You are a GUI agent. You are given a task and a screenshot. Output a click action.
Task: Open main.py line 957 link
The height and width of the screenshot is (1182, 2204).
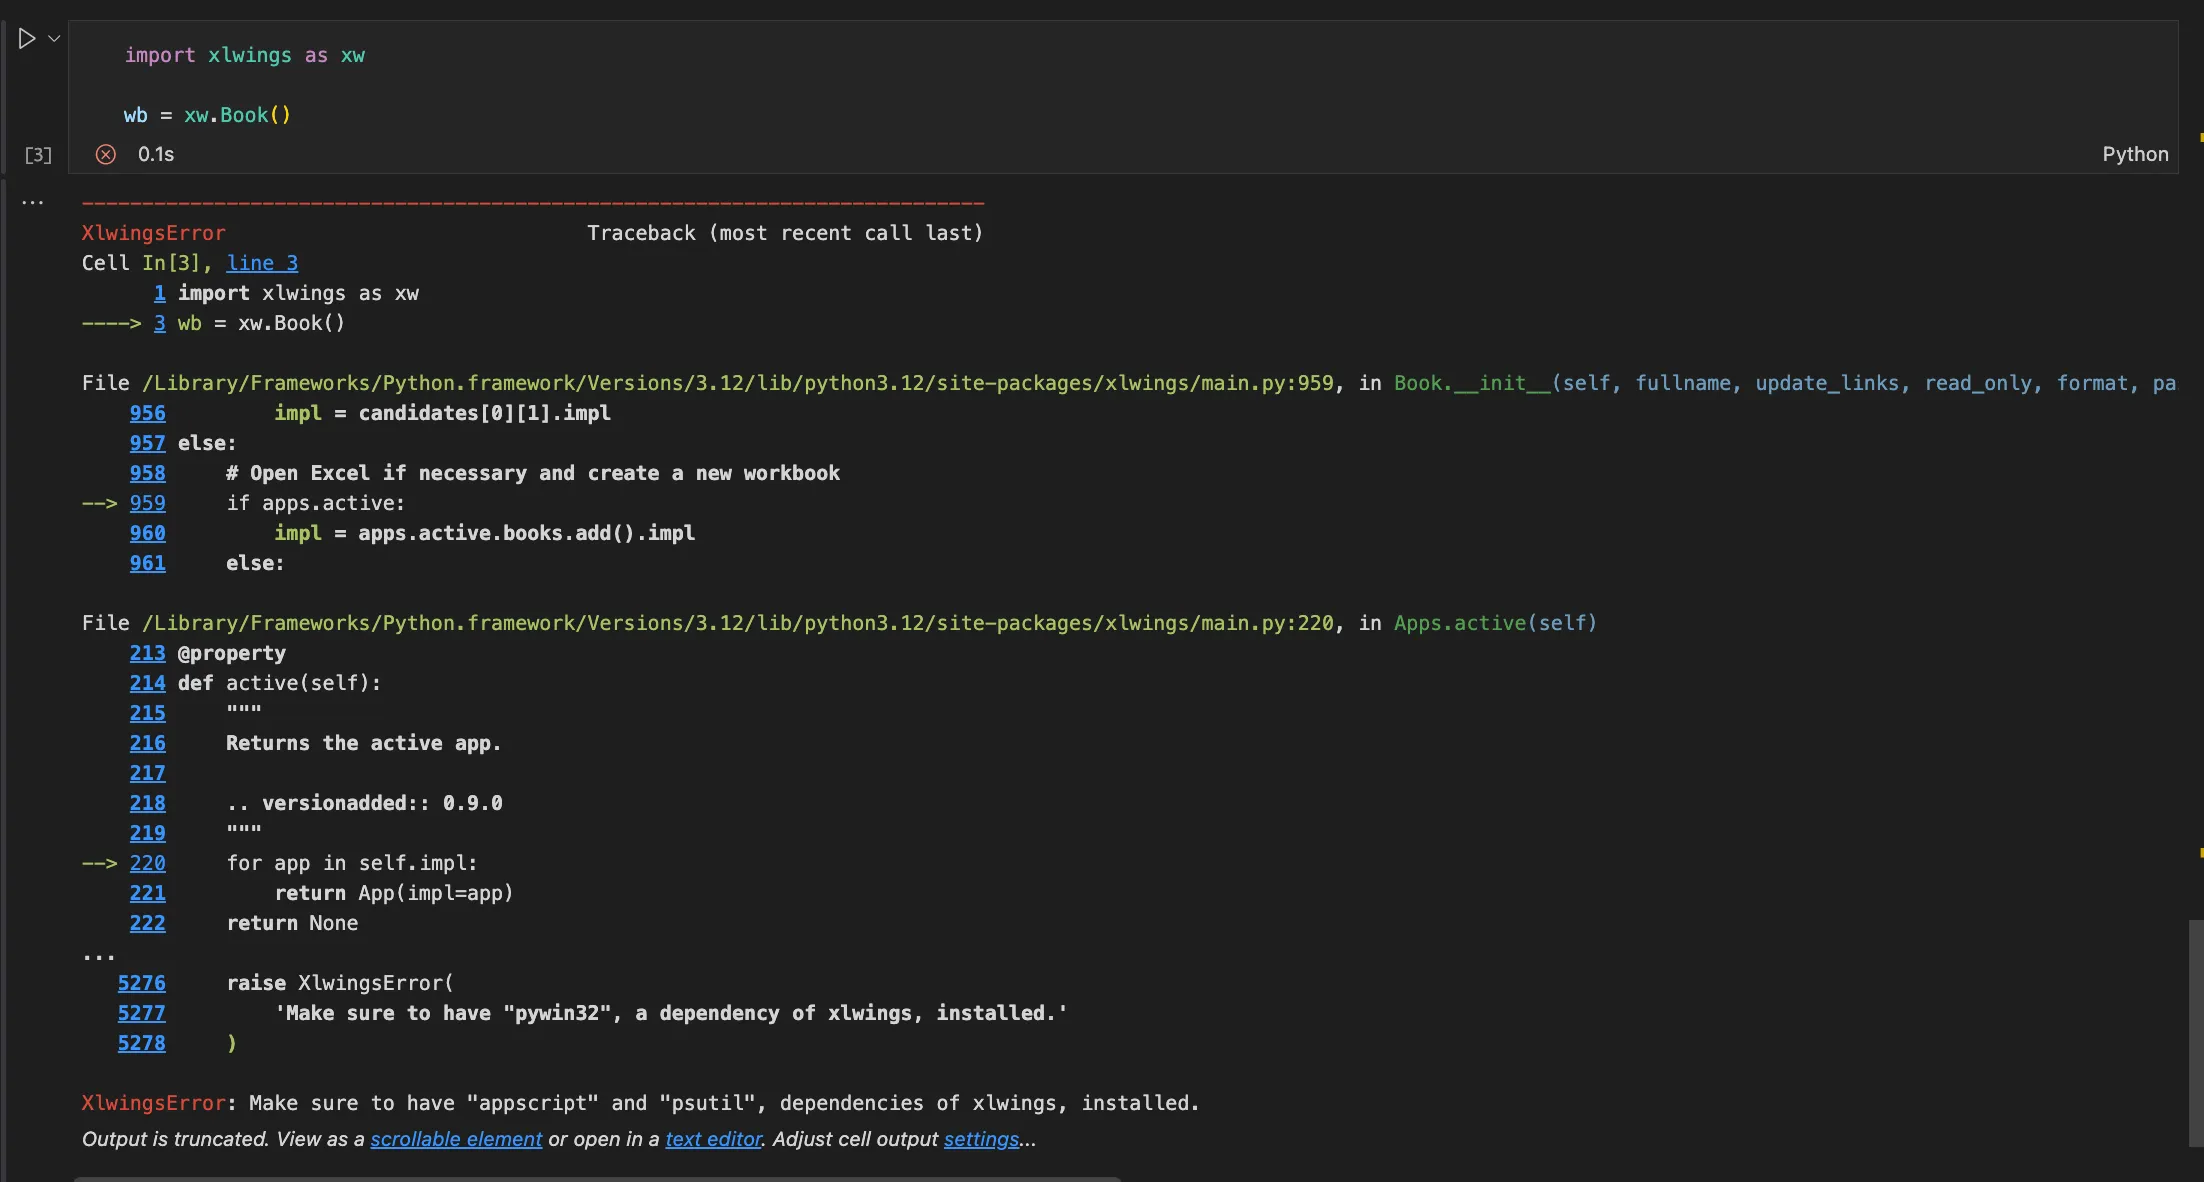point(148,443)
